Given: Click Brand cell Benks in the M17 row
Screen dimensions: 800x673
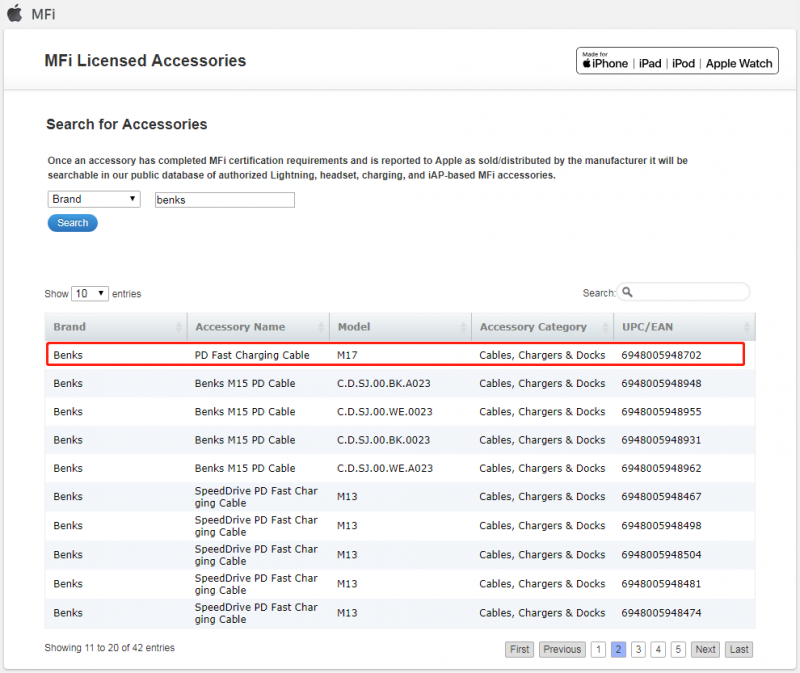Looking at the screenshot, I should (x=68, y=355).
